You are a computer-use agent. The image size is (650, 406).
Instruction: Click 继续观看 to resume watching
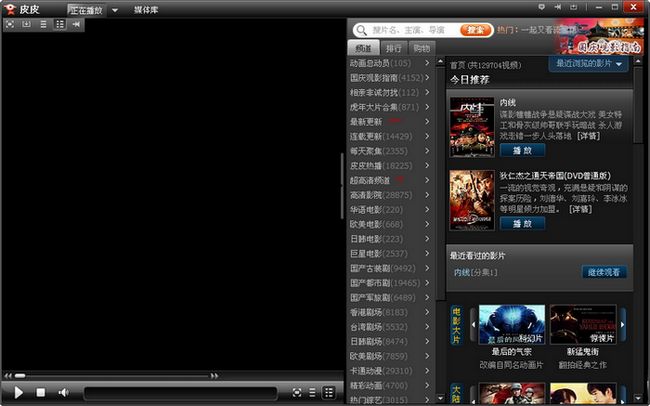pyautogui.click(x=604, y=272)
